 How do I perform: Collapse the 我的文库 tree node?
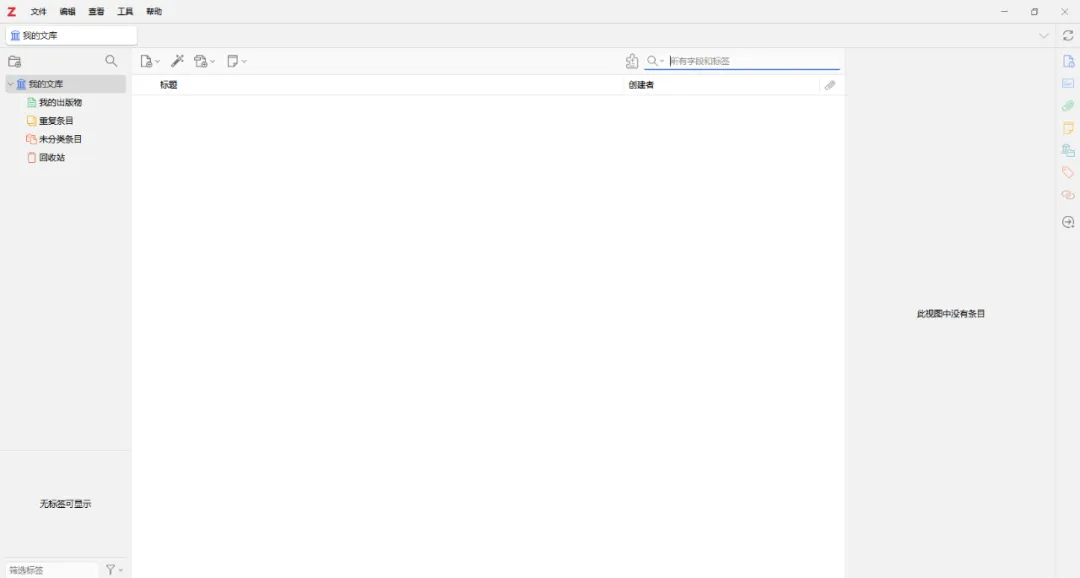10,84
